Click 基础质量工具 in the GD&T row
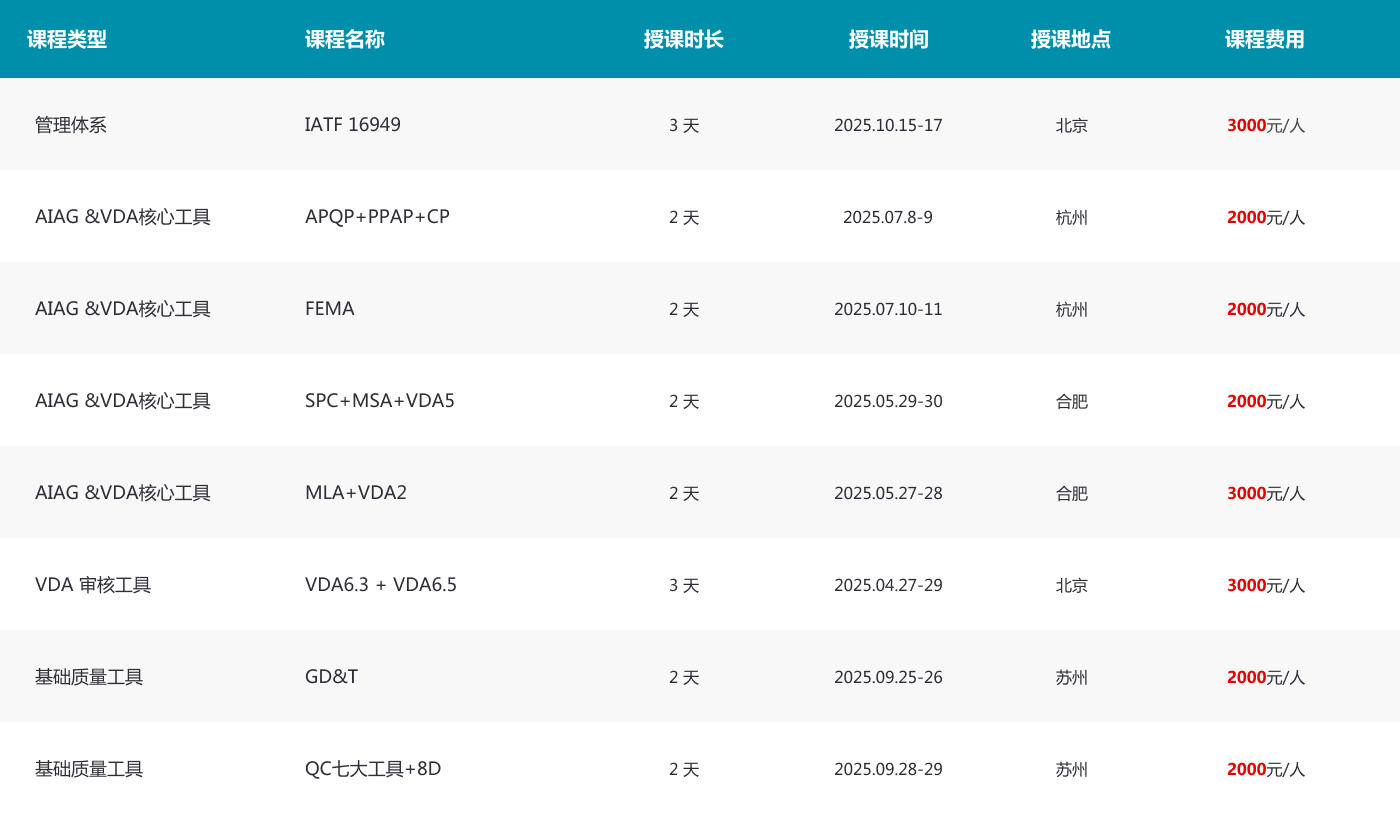 pos(89,677)
